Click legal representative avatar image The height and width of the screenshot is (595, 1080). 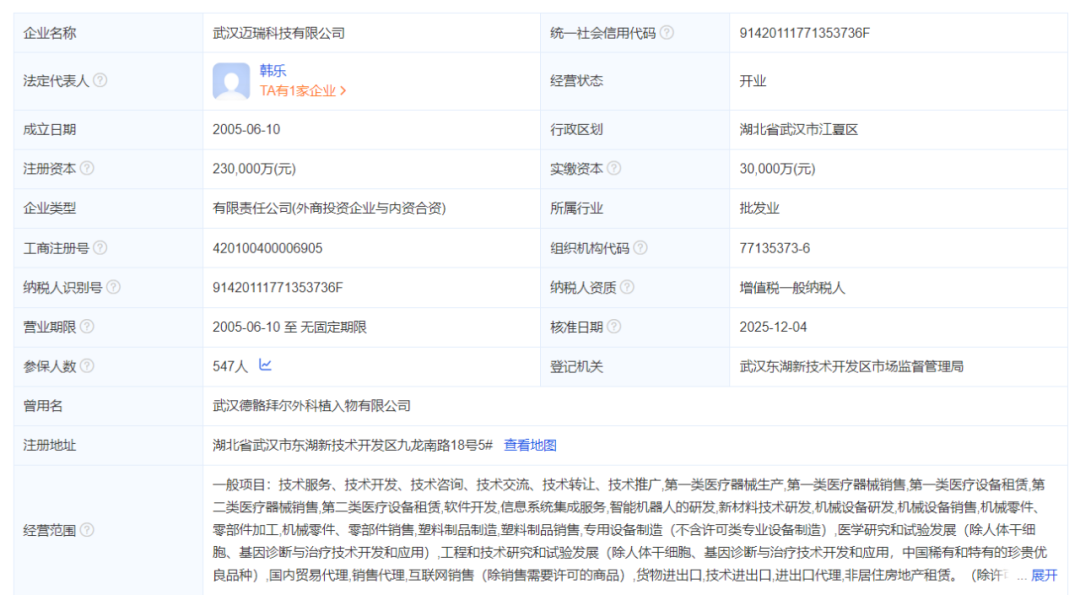[231, 81]
